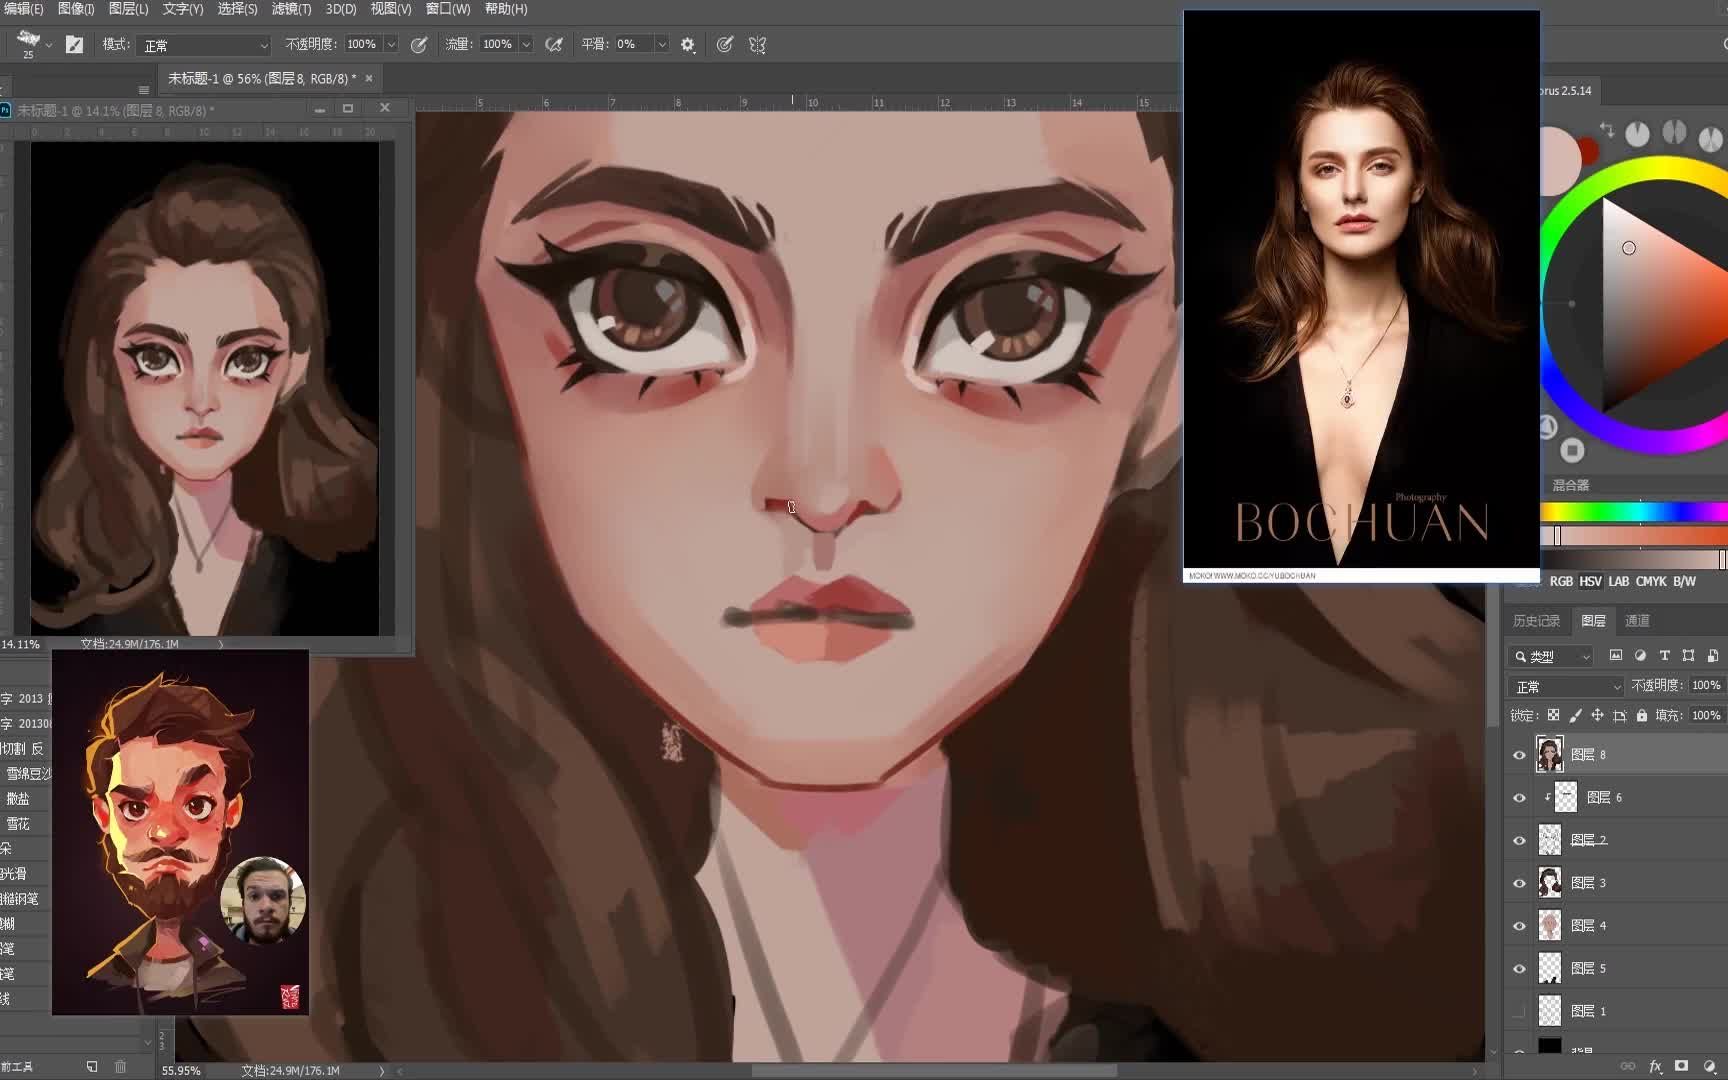Create new adjustment layer icon
The height and width of the screenshot is (1080, 1728).
click(1710, 1066)
